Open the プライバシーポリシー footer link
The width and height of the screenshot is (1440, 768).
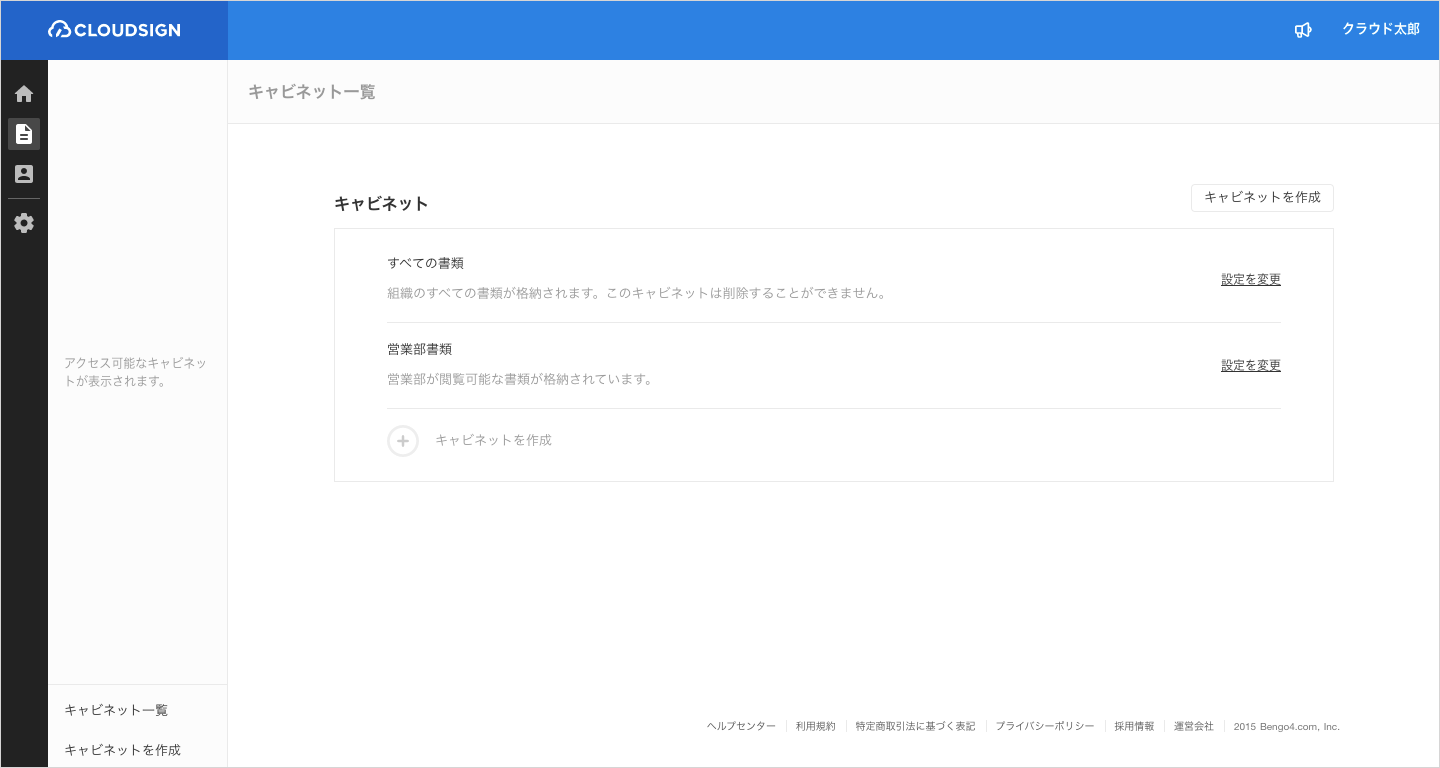[1044, 726]
